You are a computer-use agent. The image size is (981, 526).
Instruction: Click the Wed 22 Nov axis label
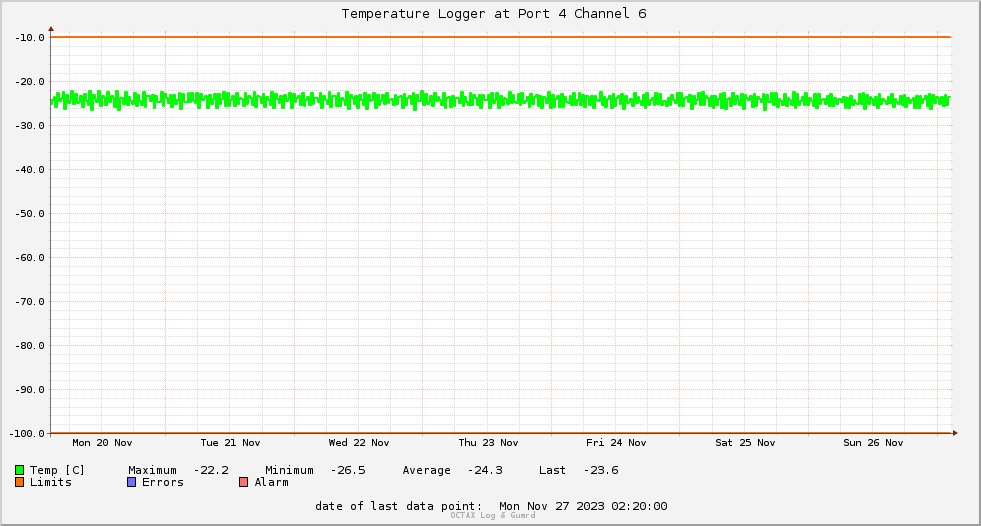pyautogui.click(x=359, y=443)
